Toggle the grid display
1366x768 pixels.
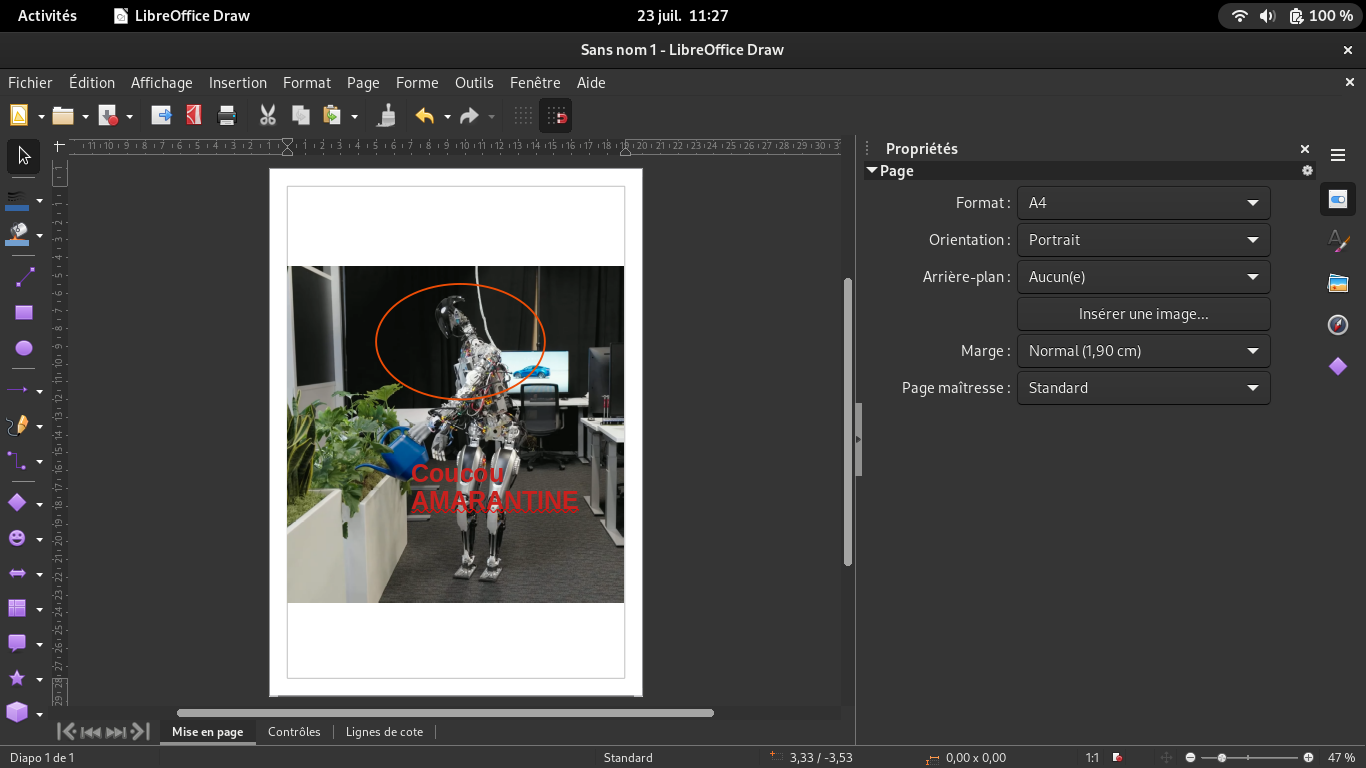523,116
